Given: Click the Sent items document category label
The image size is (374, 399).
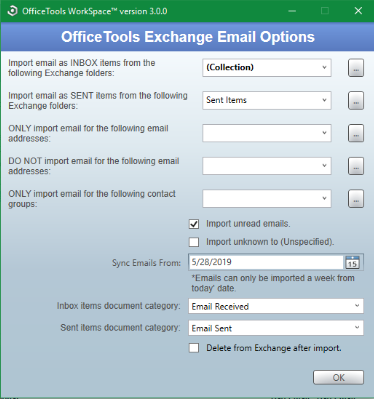Looking at the screenshot, I should click(x=120, y=328).
